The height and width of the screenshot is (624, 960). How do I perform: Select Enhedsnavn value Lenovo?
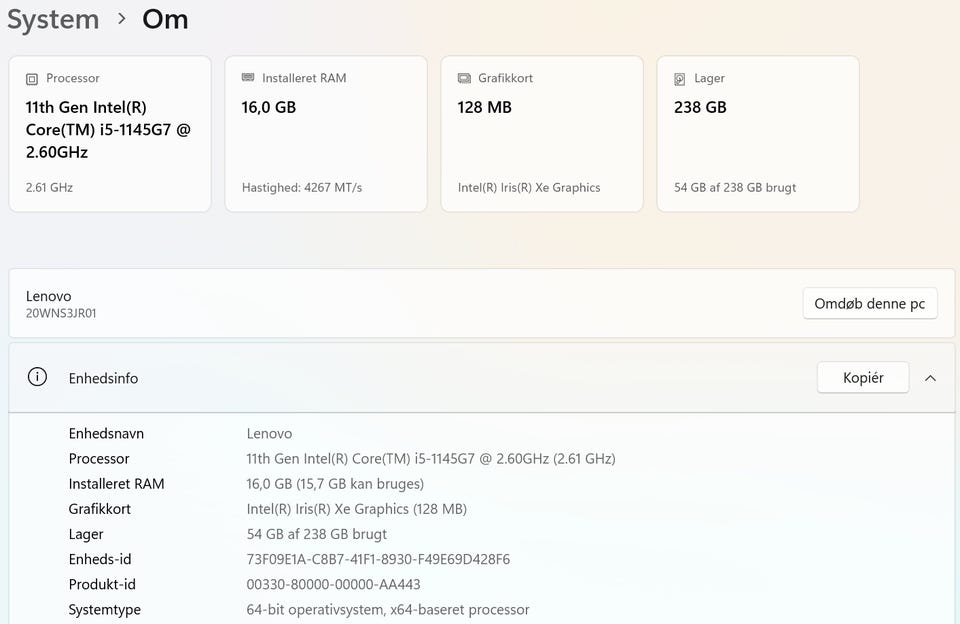pyautogui.click(x=269, y=434)
